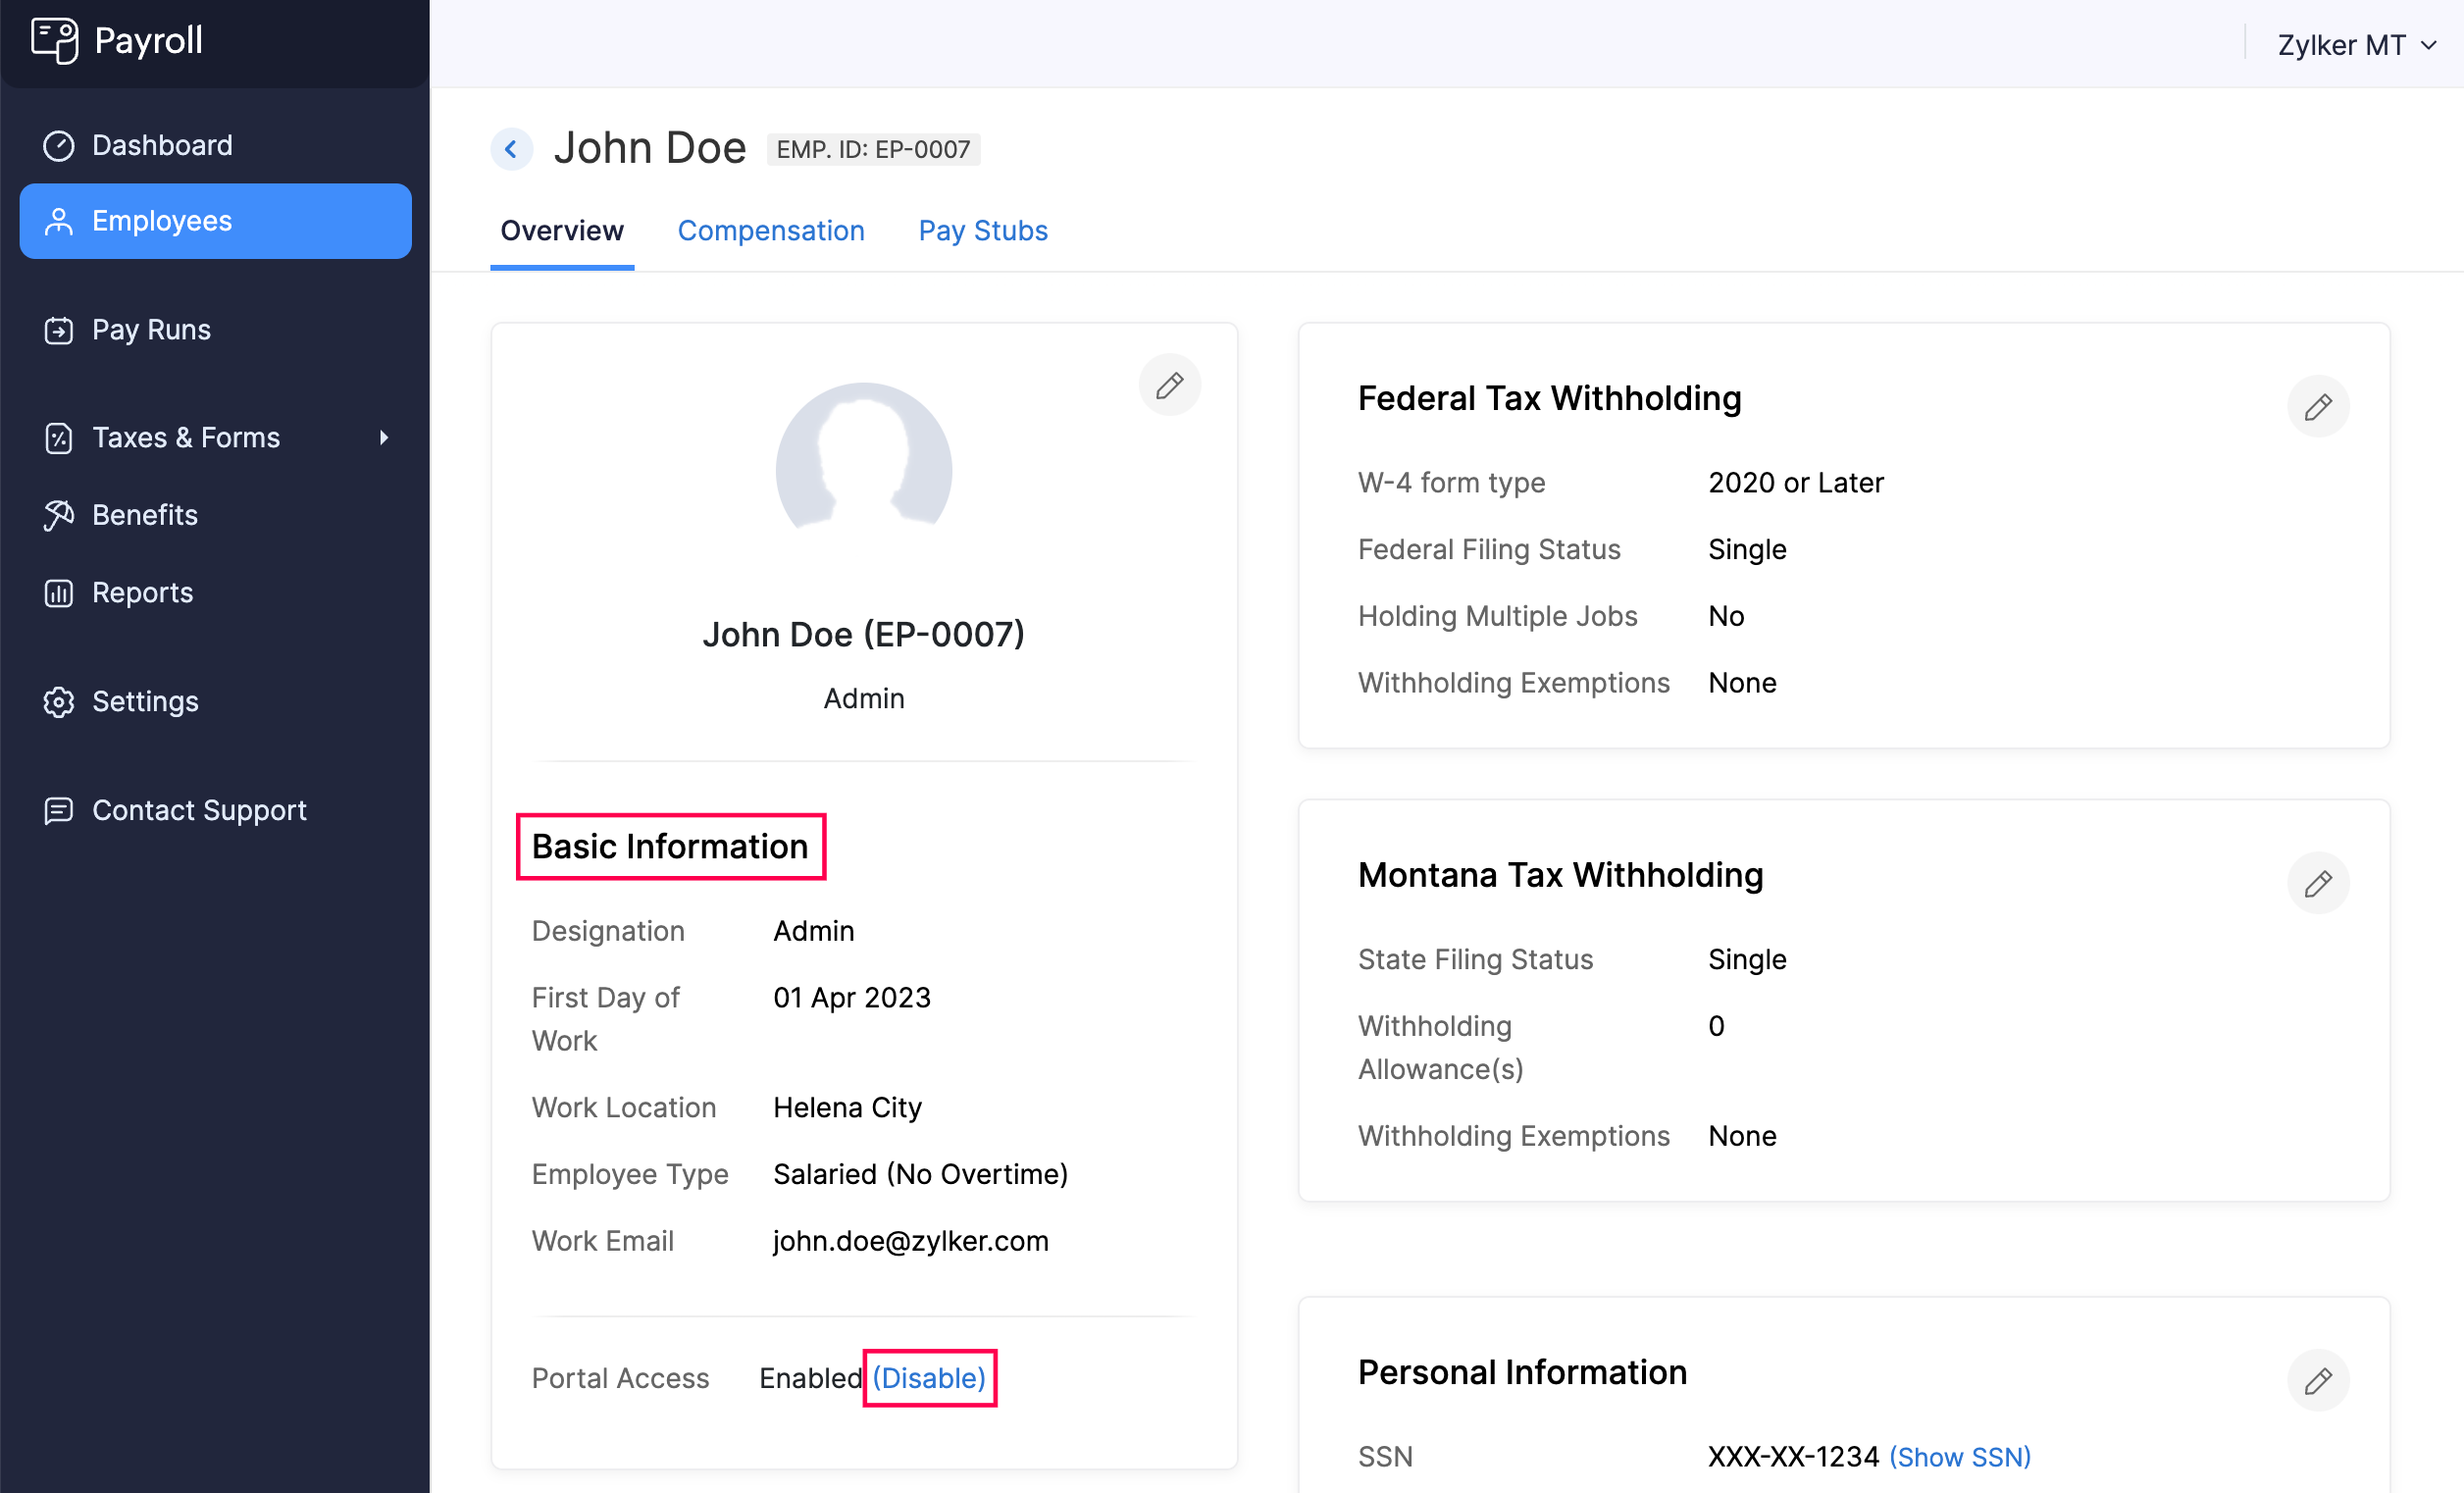Open the Dashboard from the sidebar
This screenshot has width=2464, height=1493.
[x=161, y=144]
